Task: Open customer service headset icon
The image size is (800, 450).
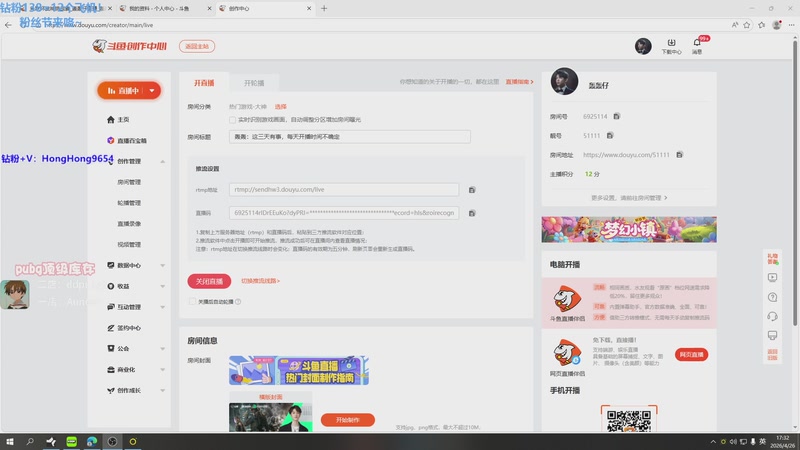Action: click(x=772, y=316)
